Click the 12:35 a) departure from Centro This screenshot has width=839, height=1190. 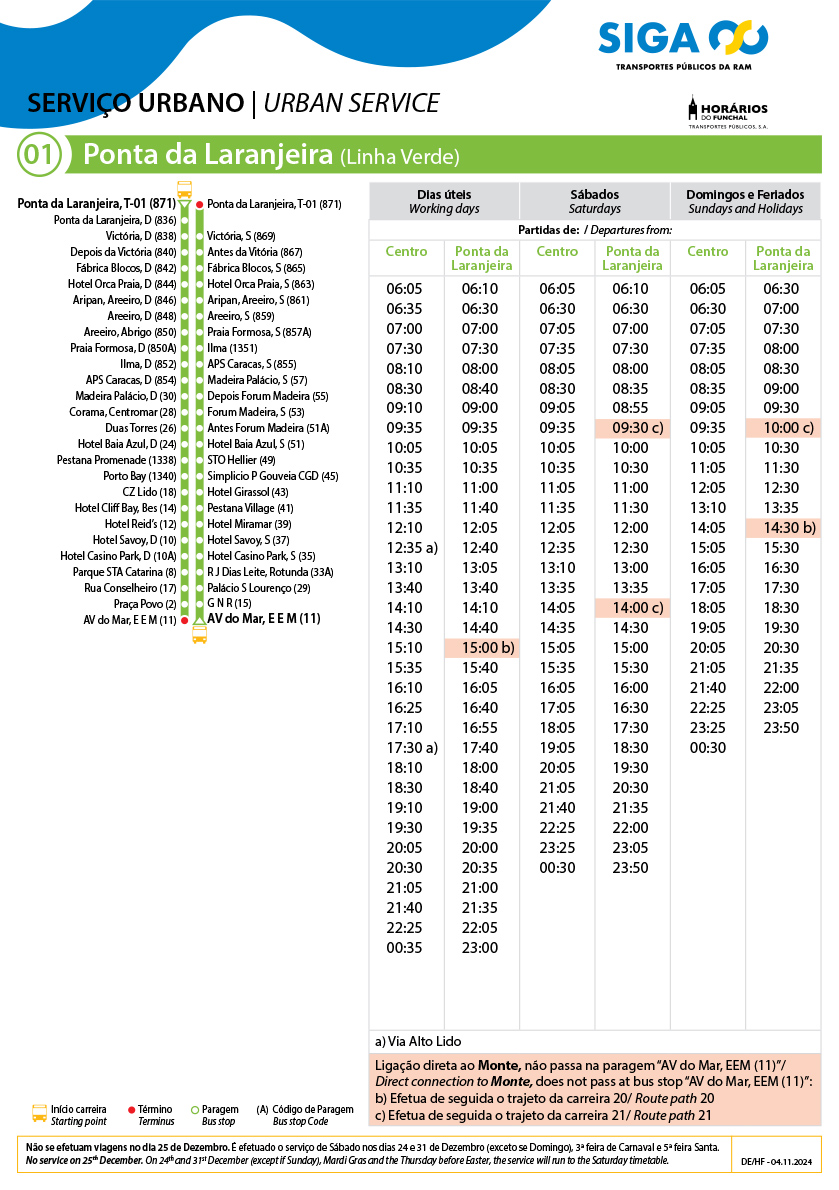[x=410, y=548]
